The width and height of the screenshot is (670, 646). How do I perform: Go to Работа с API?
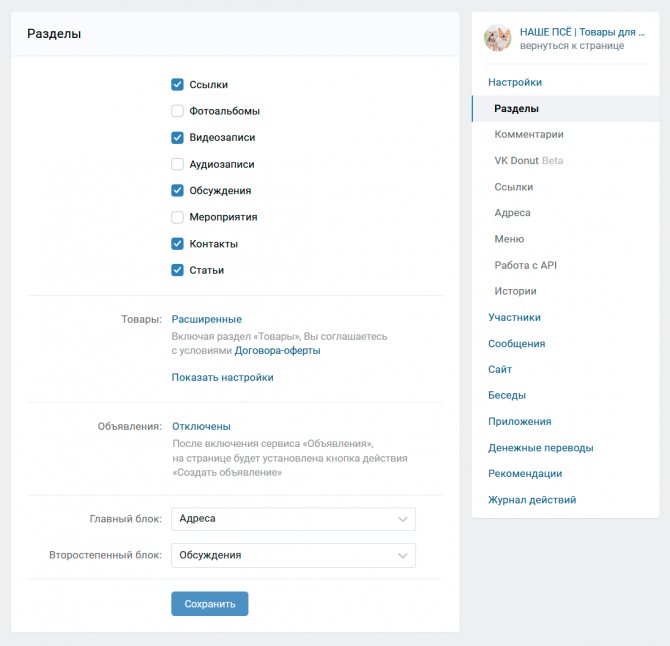[x=525, y=265]
